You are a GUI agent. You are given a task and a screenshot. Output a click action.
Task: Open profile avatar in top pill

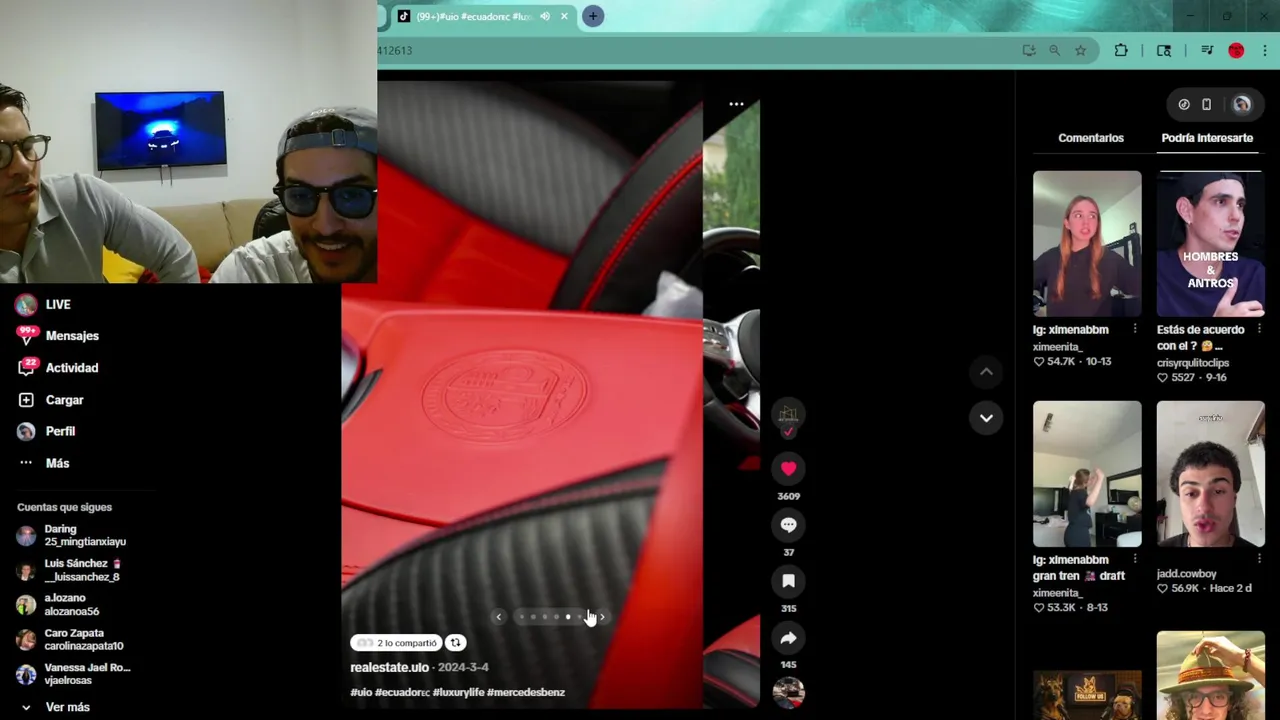1241,104
